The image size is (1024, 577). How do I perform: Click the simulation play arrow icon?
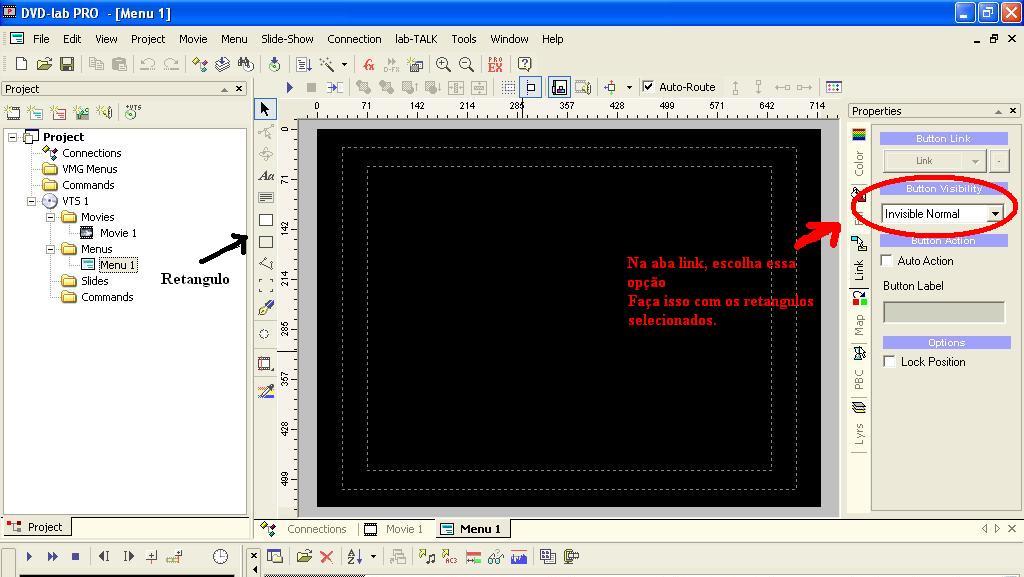(x=290, y=87)
